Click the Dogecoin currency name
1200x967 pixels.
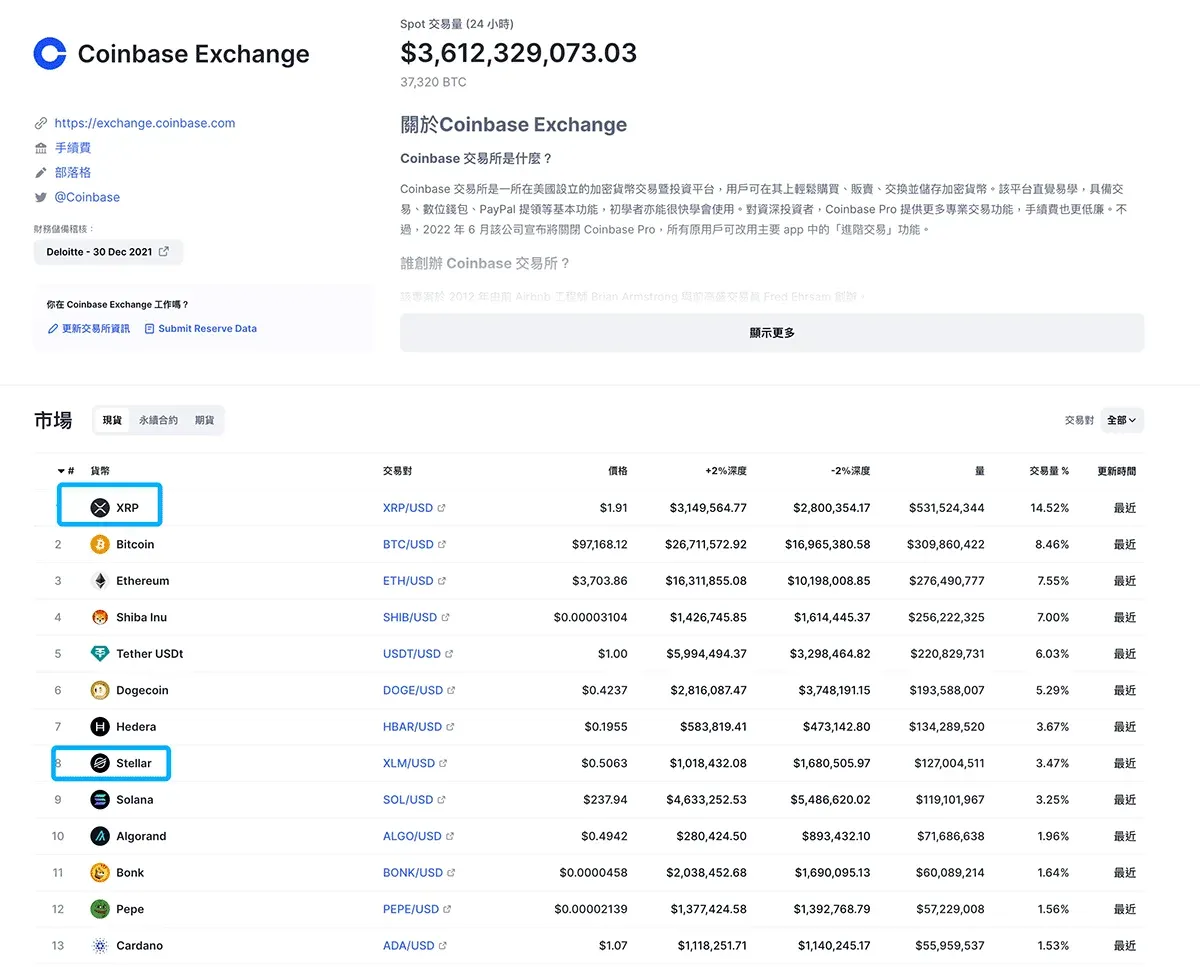point(142,690)
